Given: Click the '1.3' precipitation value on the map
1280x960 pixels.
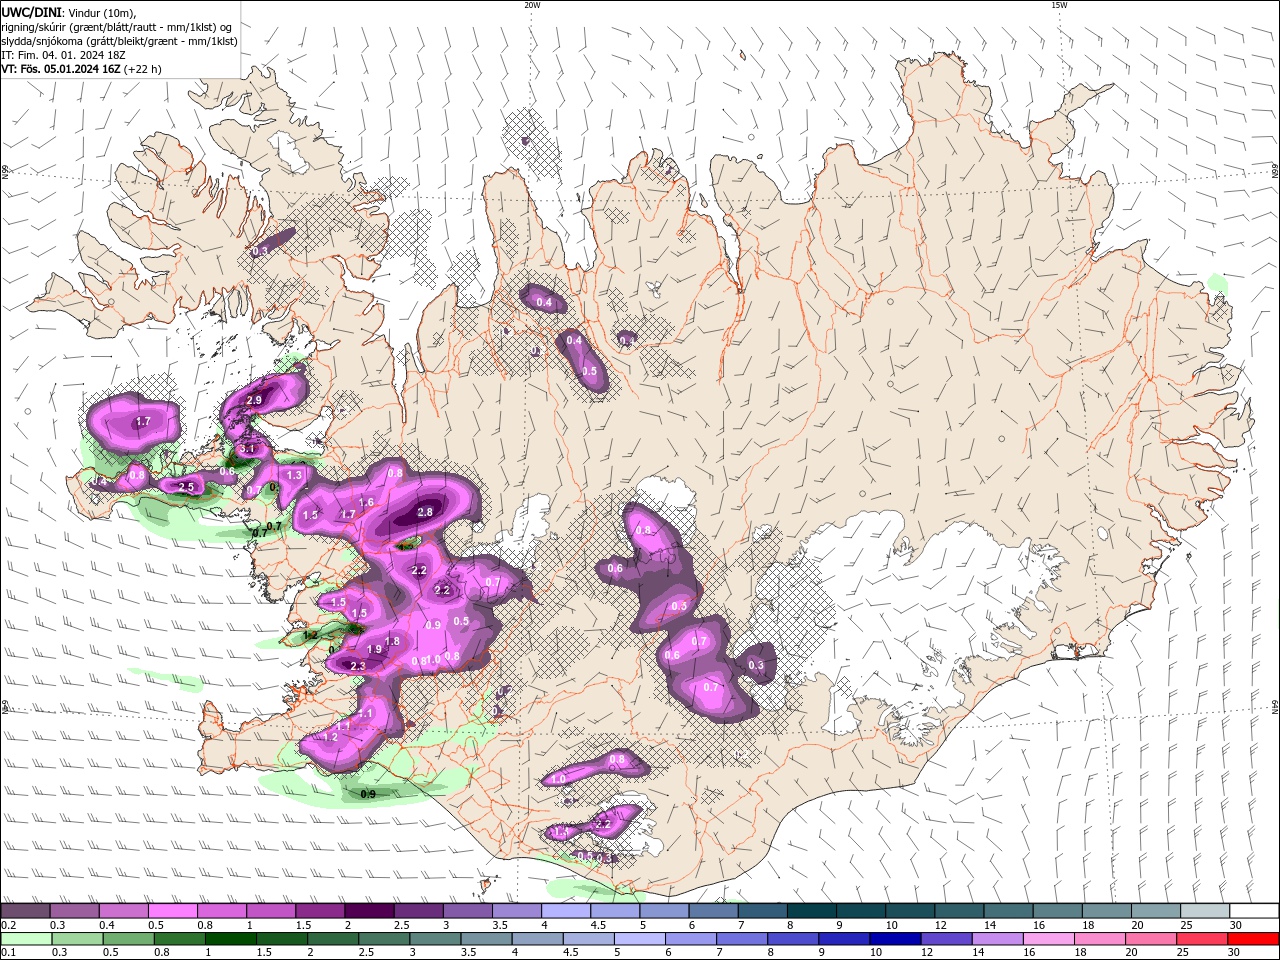Looking at the screenshot, I should click(295, 475).
